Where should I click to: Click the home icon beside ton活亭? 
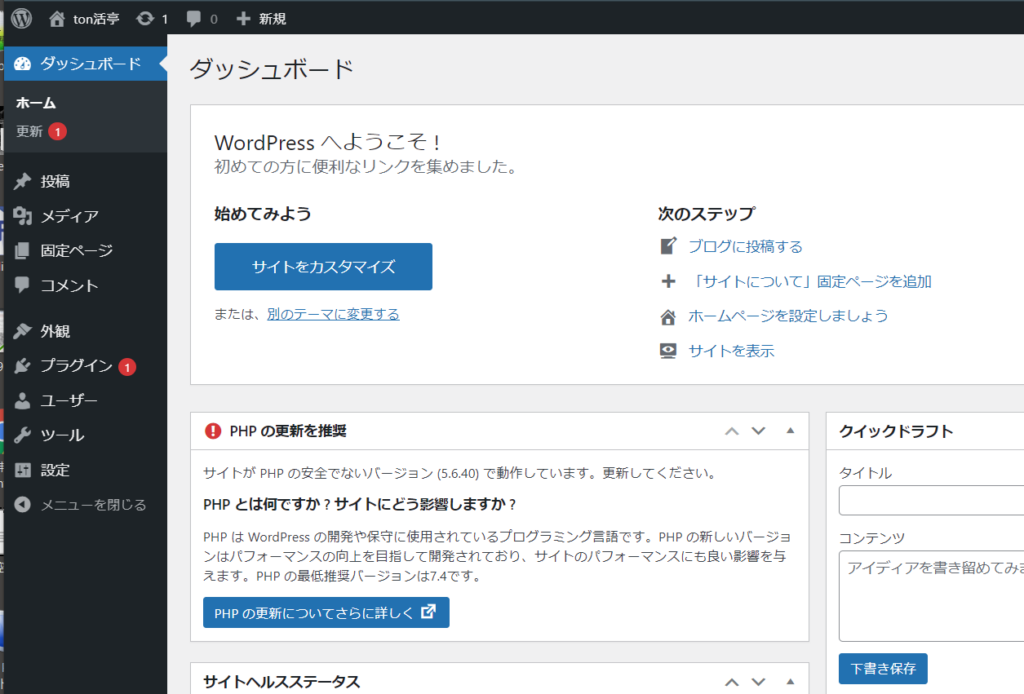coord(57,19)
